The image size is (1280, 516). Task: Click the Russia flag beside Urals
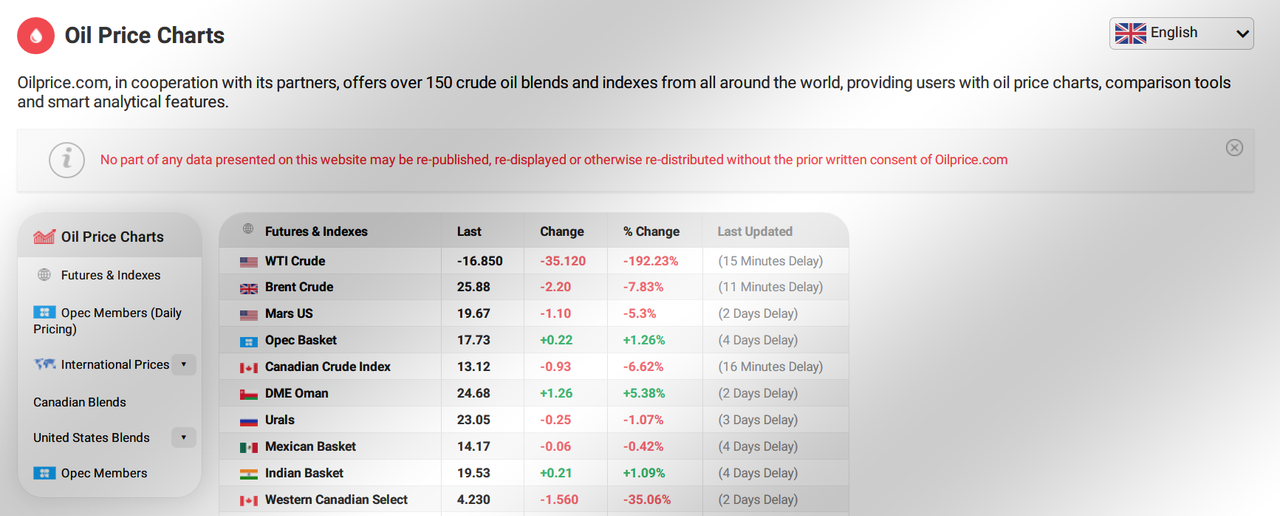249,421
